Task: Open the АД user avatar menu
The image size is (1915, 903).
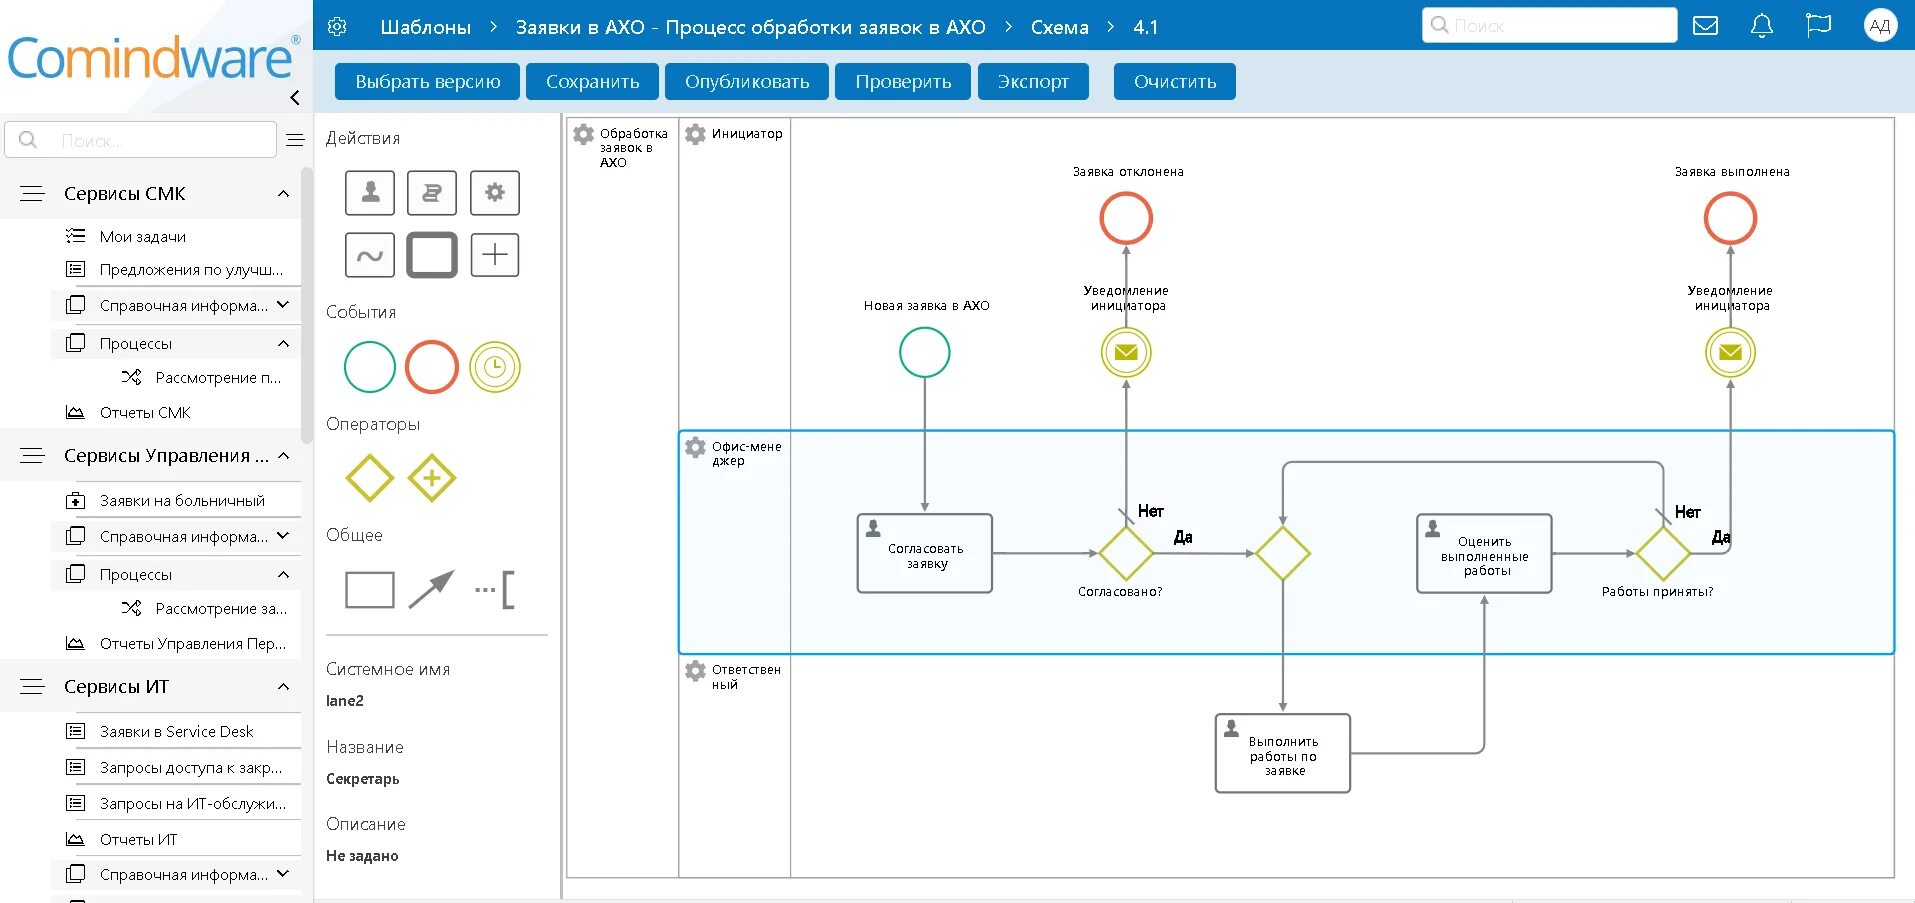Action: 1880,26
